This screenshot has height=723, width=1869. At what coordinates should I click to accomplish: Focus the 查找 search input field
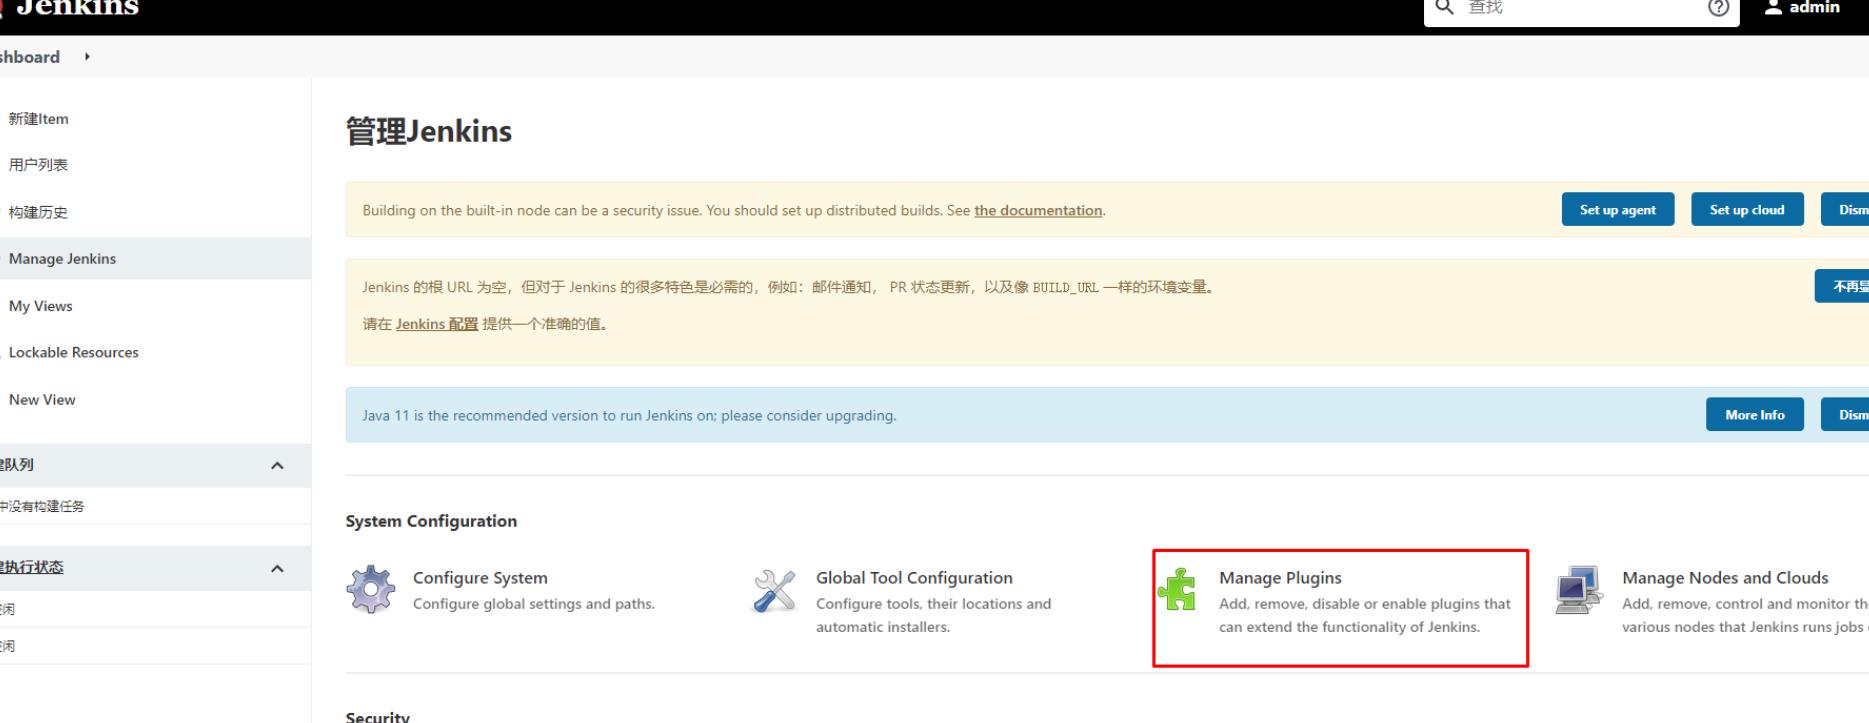(1580, 8)
